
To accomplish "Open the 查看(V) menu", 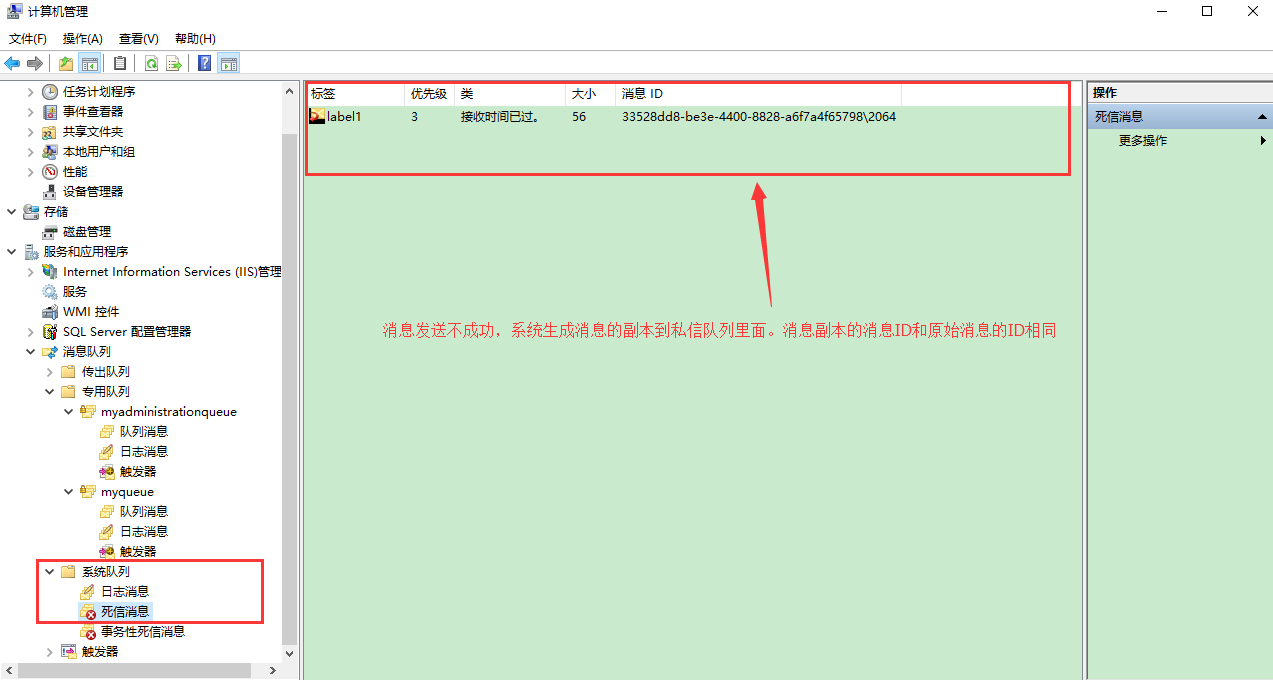I will pos(139,38).
